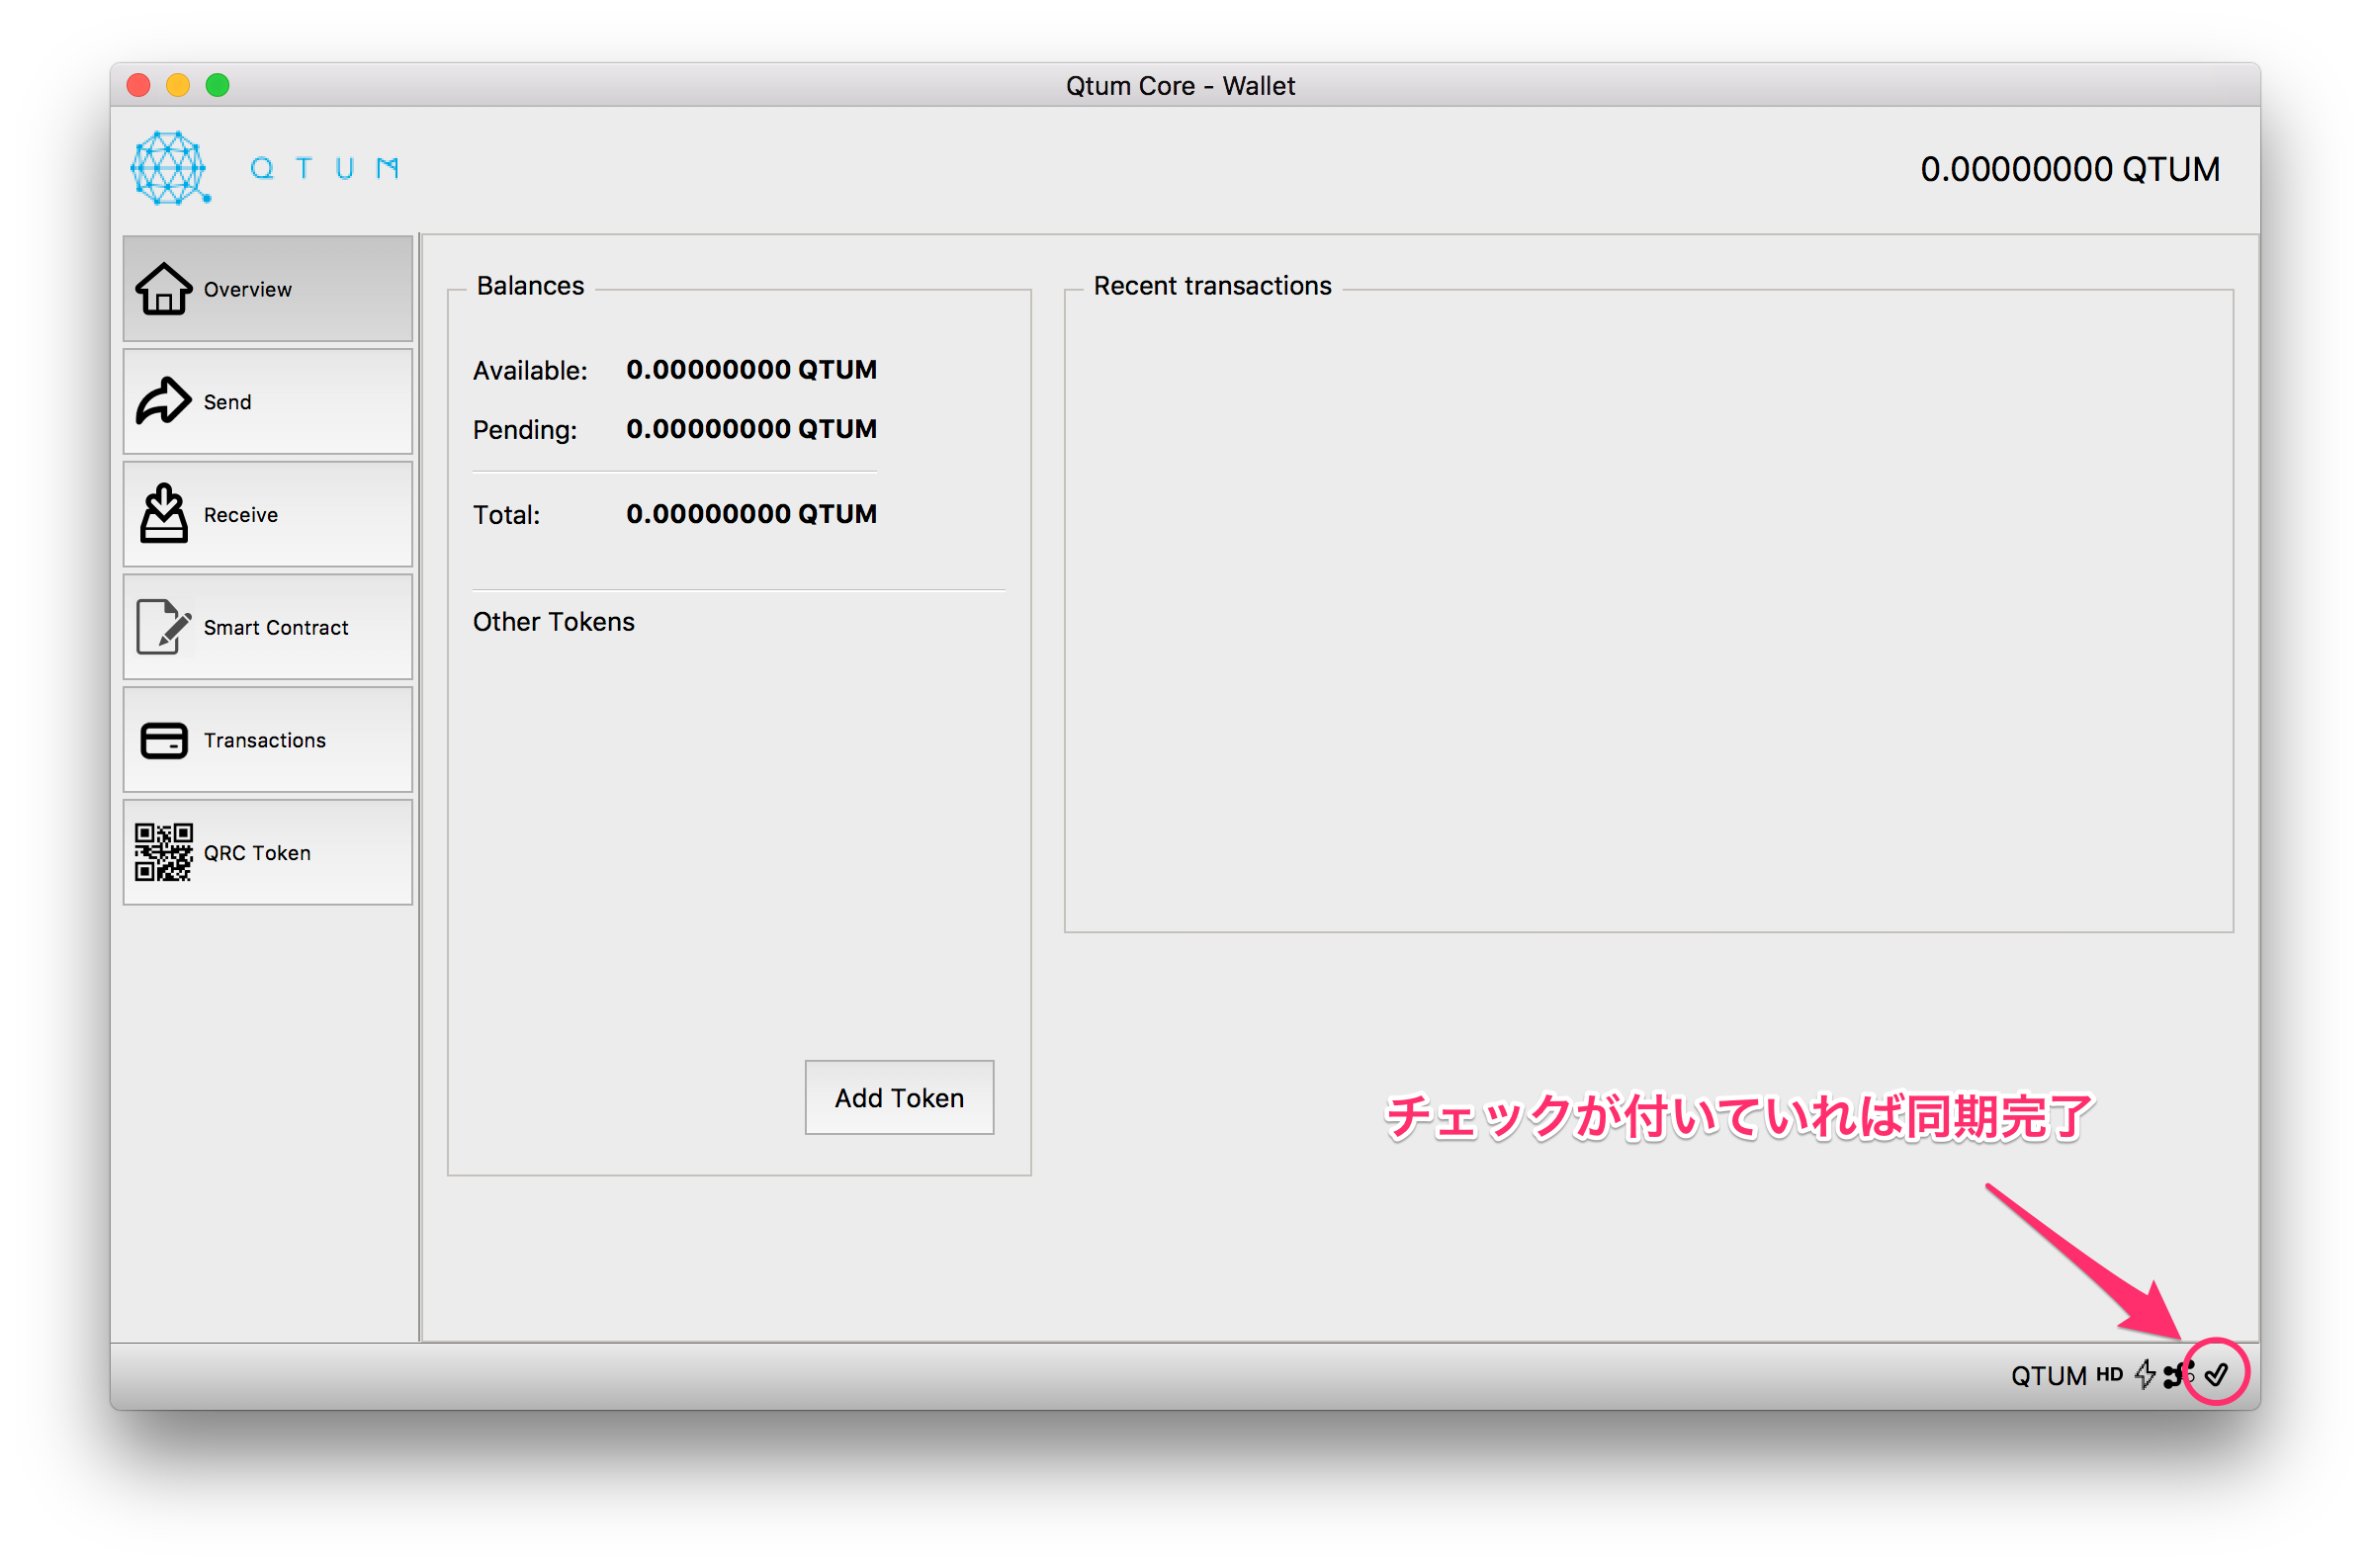The image size is (2371, 1568).
Task: Click the QTUM wordmark text logo
Action: click(325, 168)
